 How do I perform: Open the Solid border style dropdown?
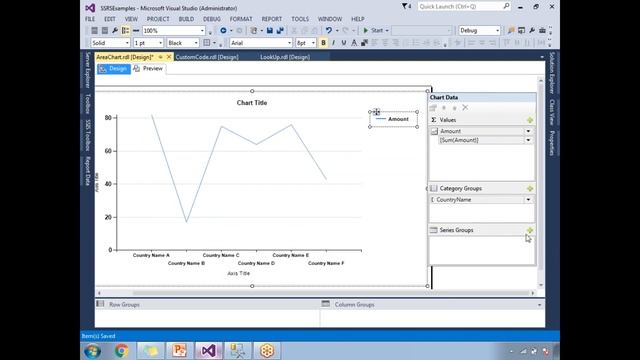(x=127, y=43)
